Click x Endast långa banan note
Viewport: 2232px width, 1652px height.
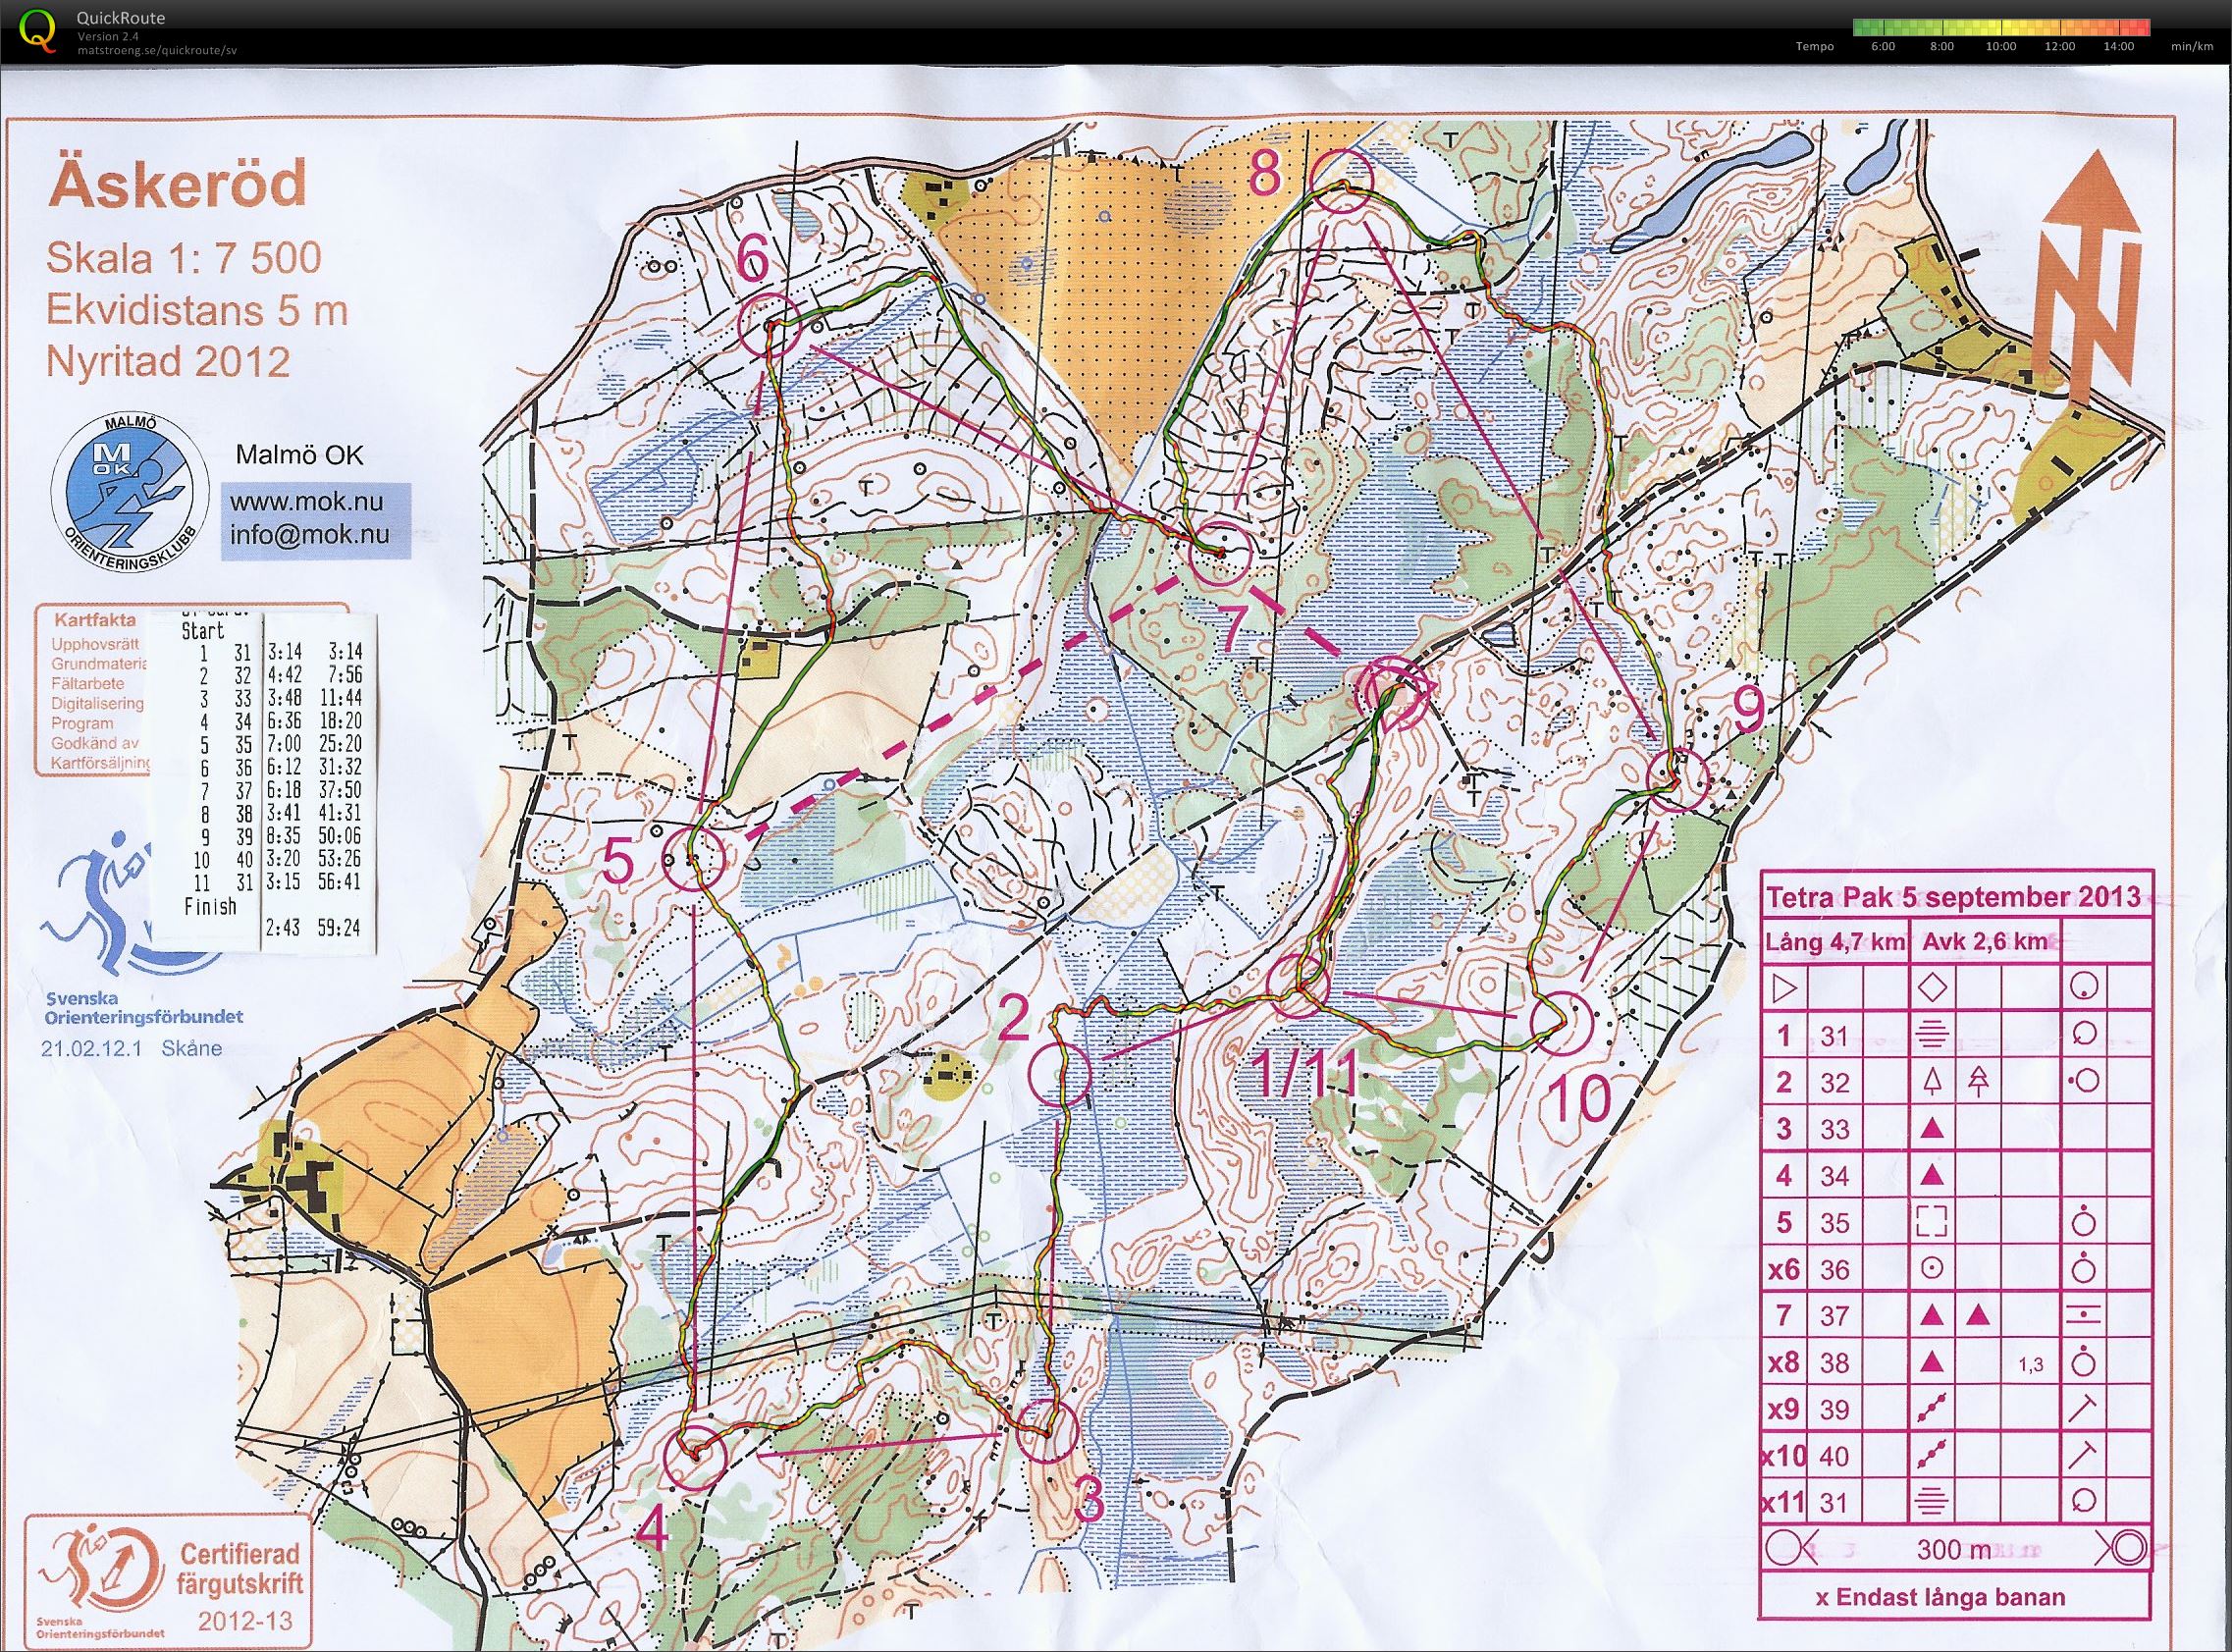pos(1954,1597)
